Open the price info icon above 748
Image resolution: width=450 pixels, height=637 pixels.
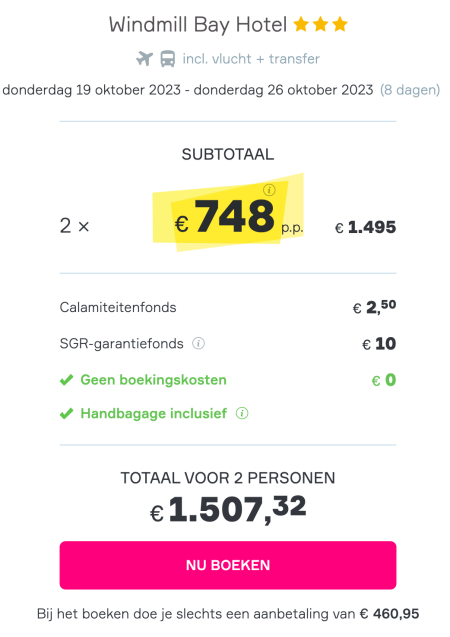[x=269, y=190]
